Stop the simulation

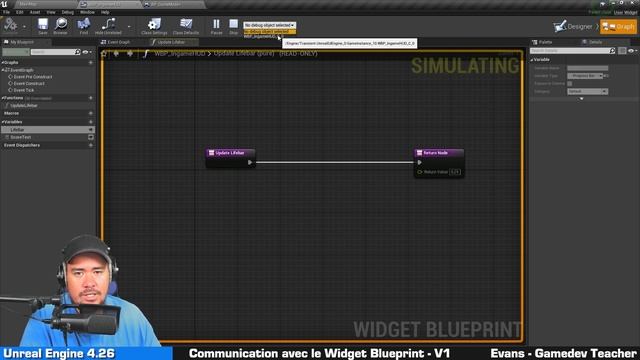233,26
